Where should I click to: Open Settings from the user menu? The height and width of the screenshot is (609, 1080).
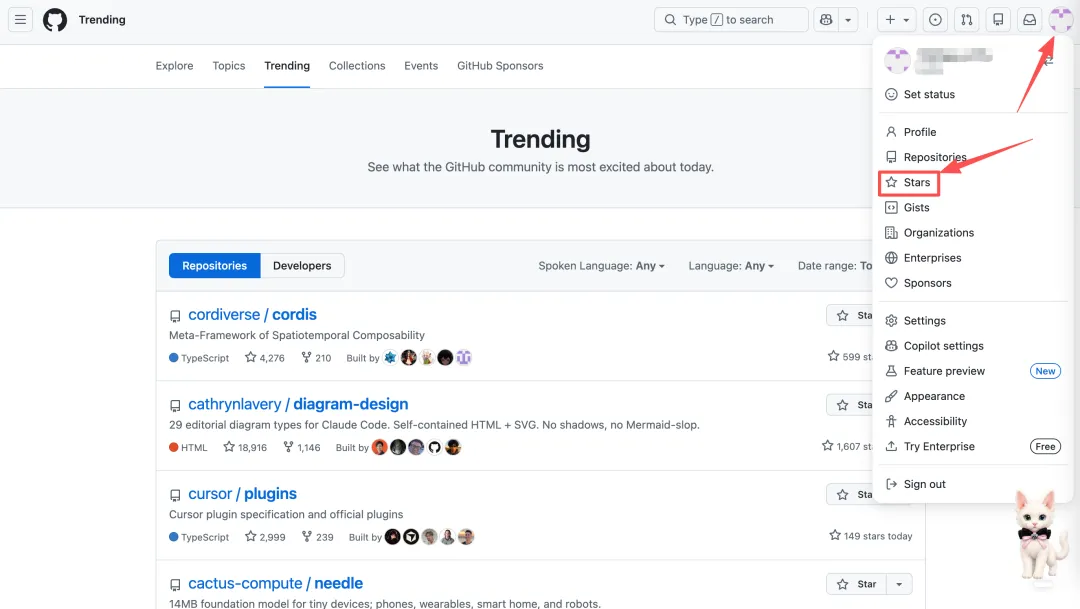click(972, 320)
